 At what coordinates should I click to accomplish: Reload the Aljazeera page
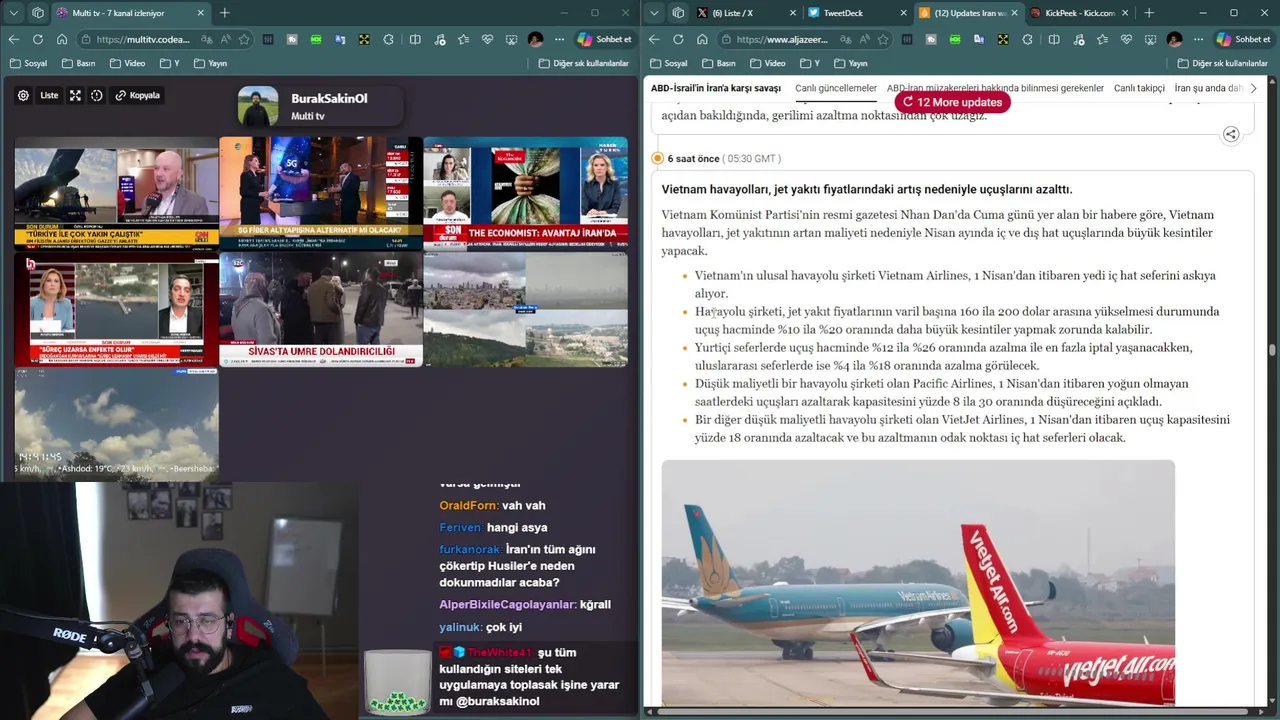click(678, 39)
